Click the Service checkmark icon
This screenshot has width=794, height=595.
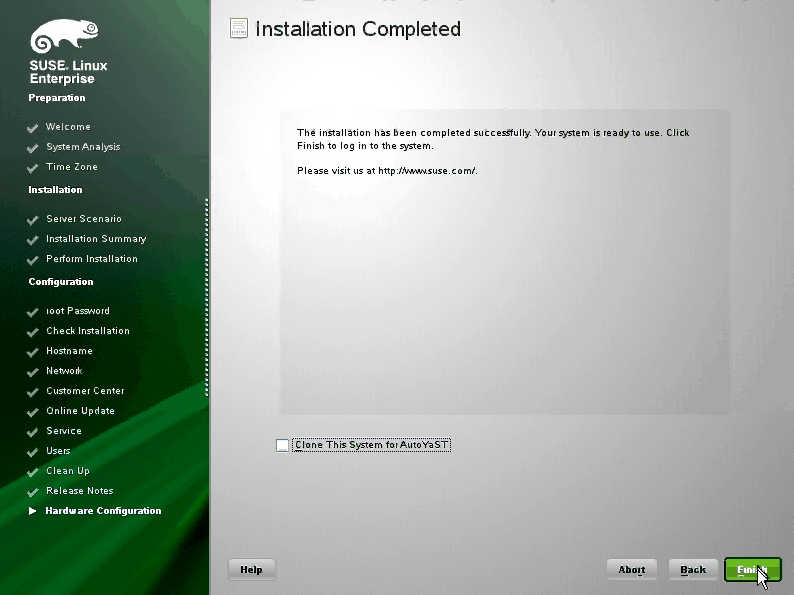click(x=33, y=432)
